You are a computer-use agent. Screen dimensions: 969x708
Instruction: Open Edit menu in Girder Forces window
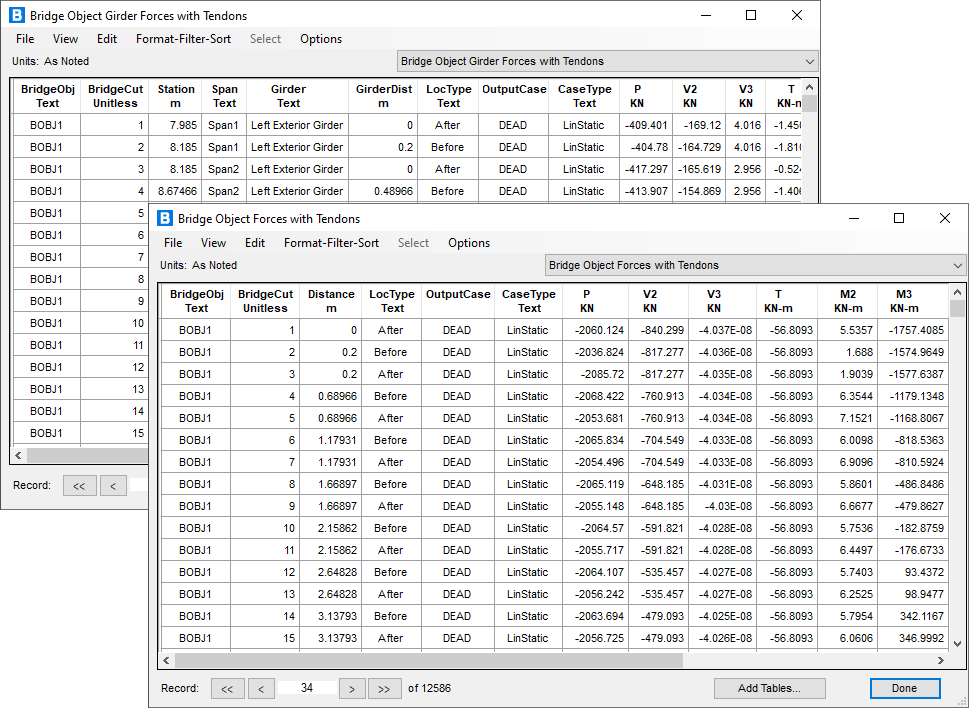click(x=107, y=39)
